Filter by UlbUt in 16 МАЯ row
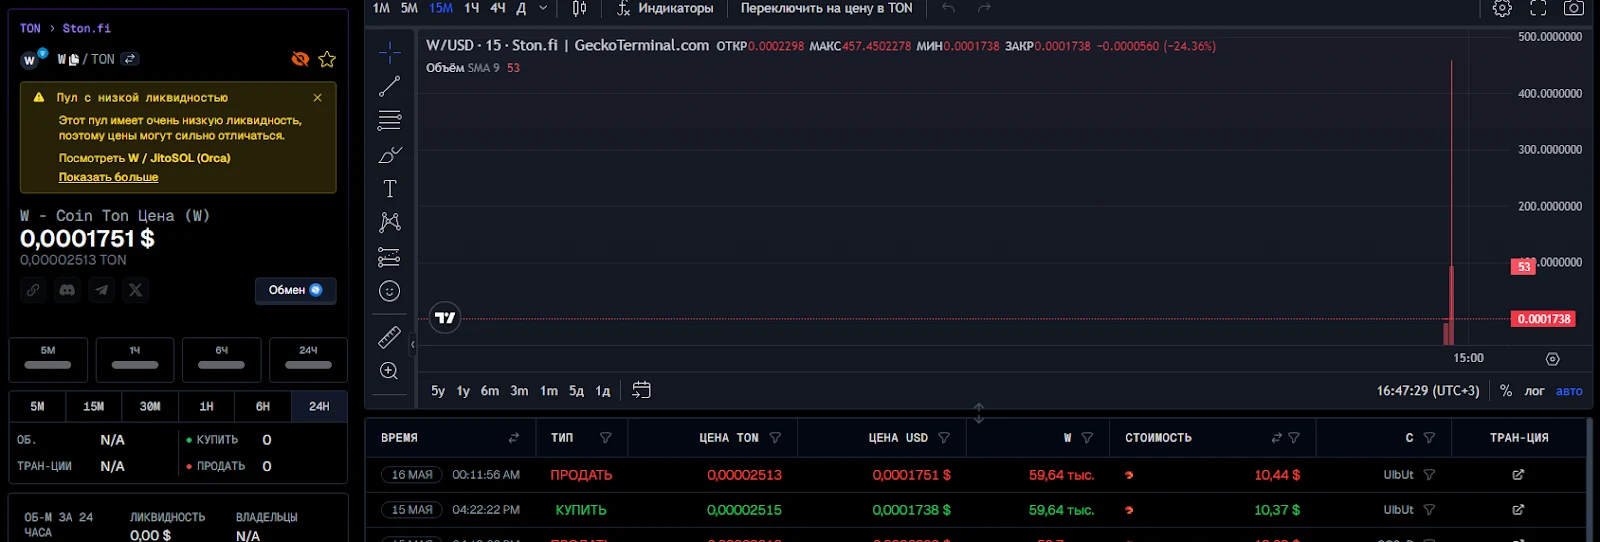The image size is (1600, 542). [1429, 475]
